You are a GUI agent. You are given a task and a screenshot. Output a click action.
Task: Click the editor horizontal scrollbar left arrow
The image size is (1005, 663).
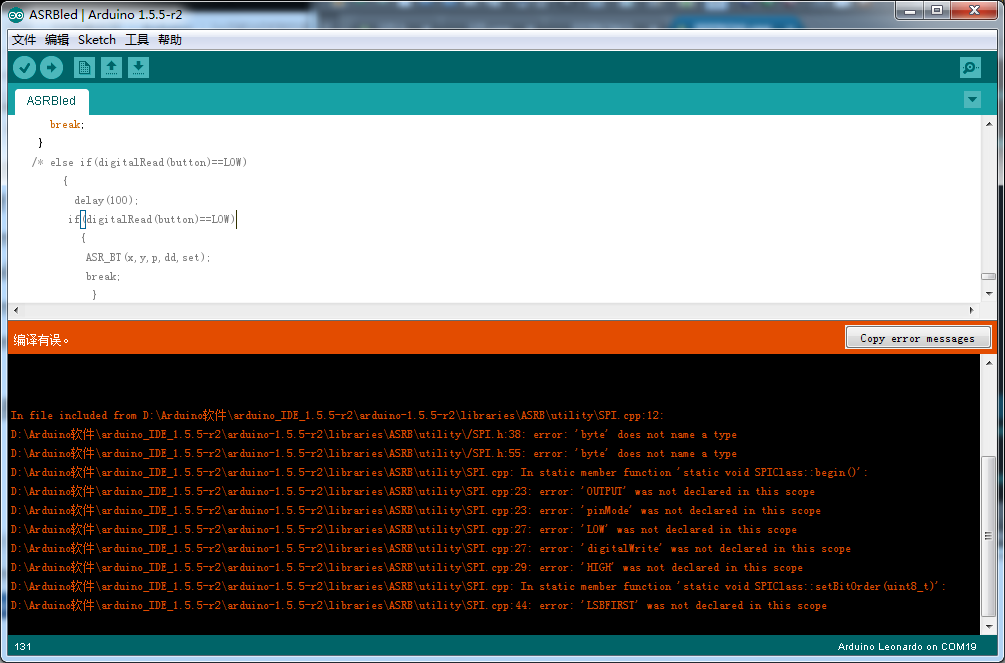(x=16, y=310)
